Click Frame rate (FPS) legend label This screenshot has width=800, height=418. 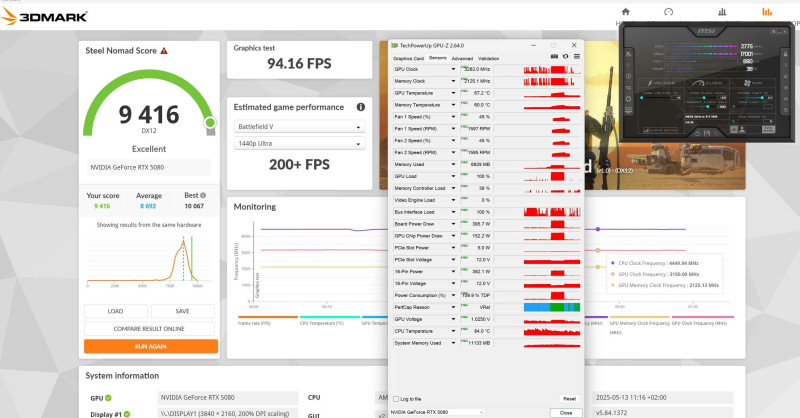(254, 323)
